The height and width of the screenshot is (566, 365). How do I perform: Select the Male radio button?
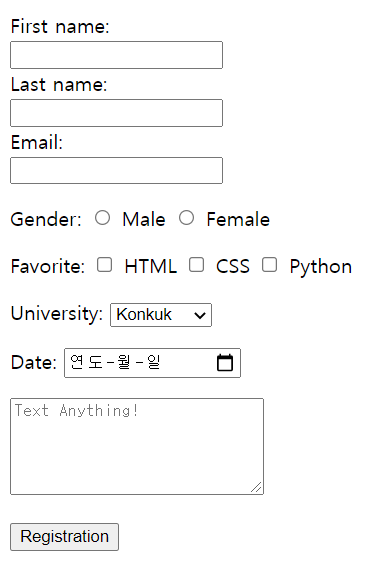[x=103, y=218]
